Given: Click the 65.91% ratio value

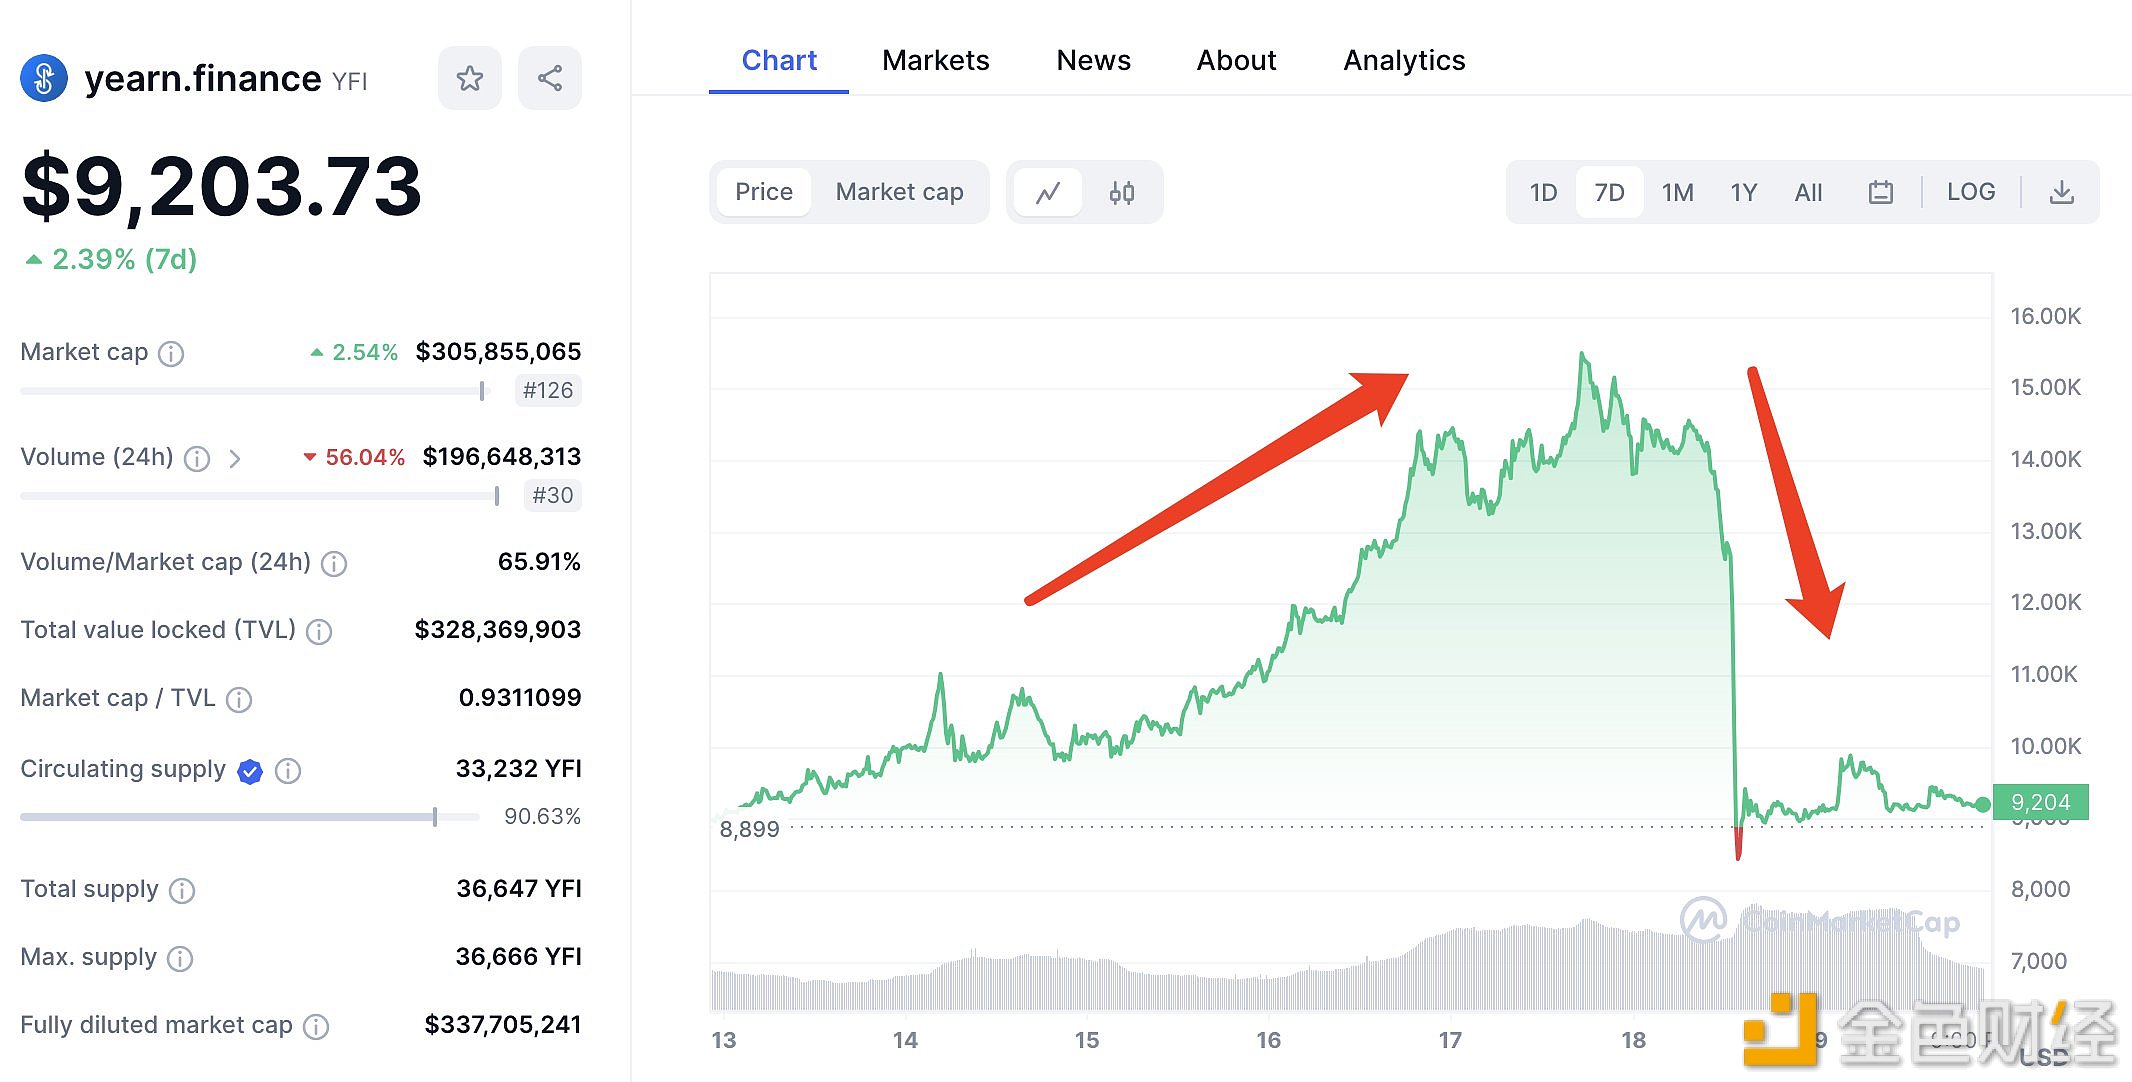Looking at the screenshot, I should pyautogui.click(x=539, y=562).
